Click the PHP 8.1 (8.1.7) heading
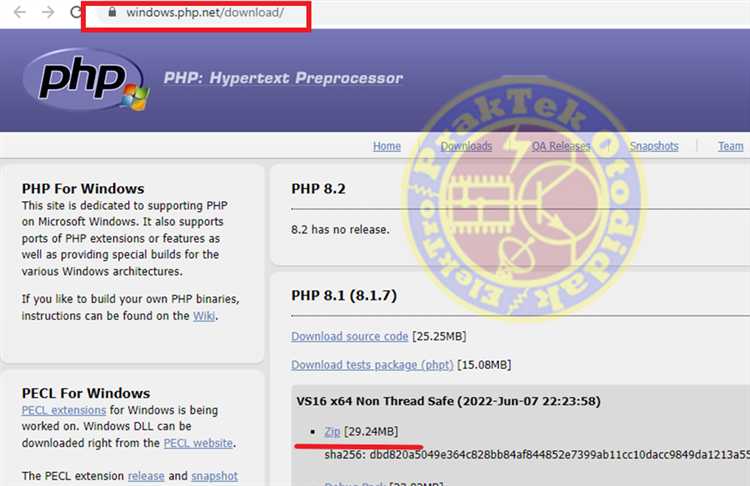 pyautogui.click(x=344, y=295)
